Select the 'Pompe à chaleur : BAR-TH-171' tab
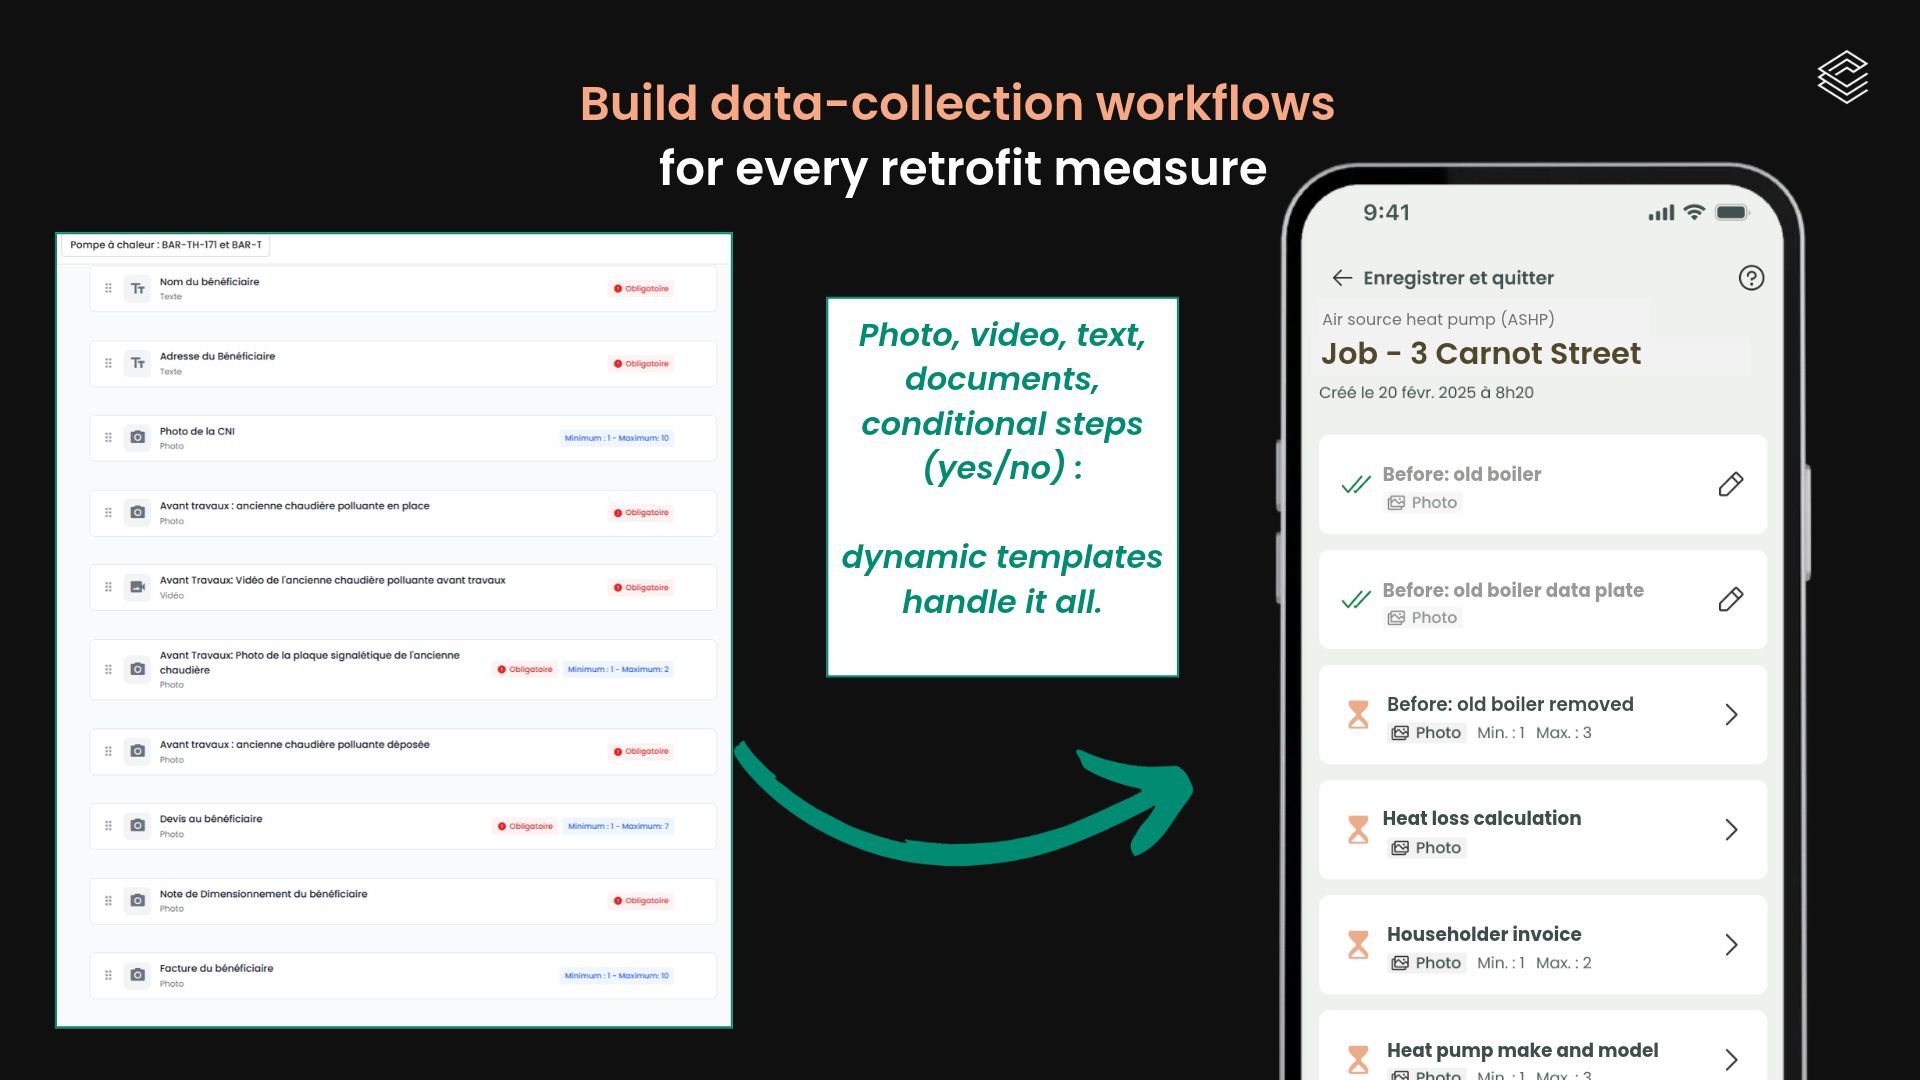1920x1080 pixels. click(166, 245)
